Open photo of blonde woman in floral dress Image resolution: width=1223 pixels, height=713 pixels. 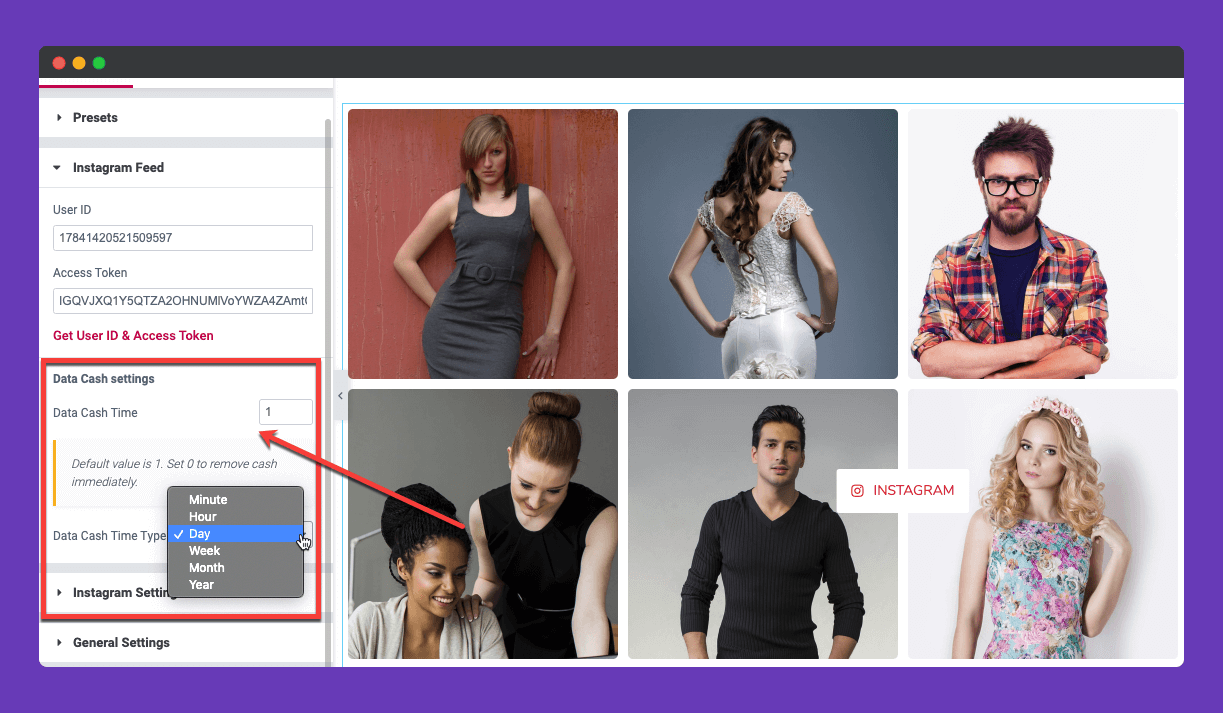[x=1043, y=524]
